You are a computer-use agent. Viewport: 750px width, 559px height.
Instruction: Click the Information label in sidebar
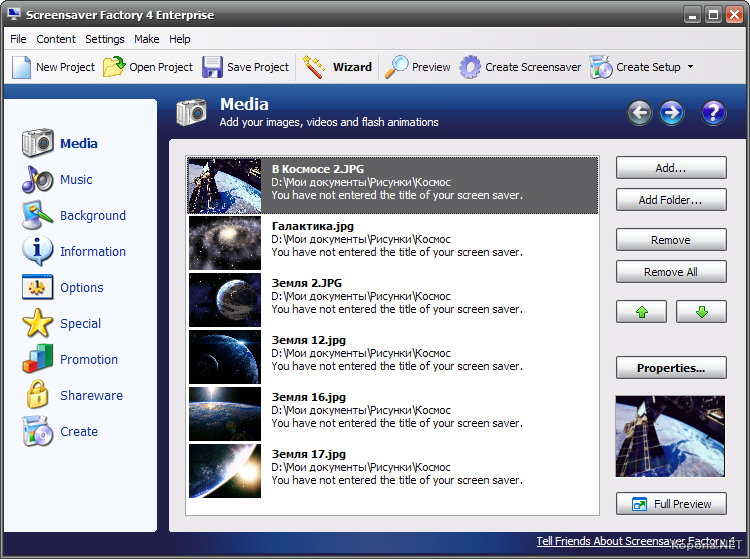[x=93, y=252]
